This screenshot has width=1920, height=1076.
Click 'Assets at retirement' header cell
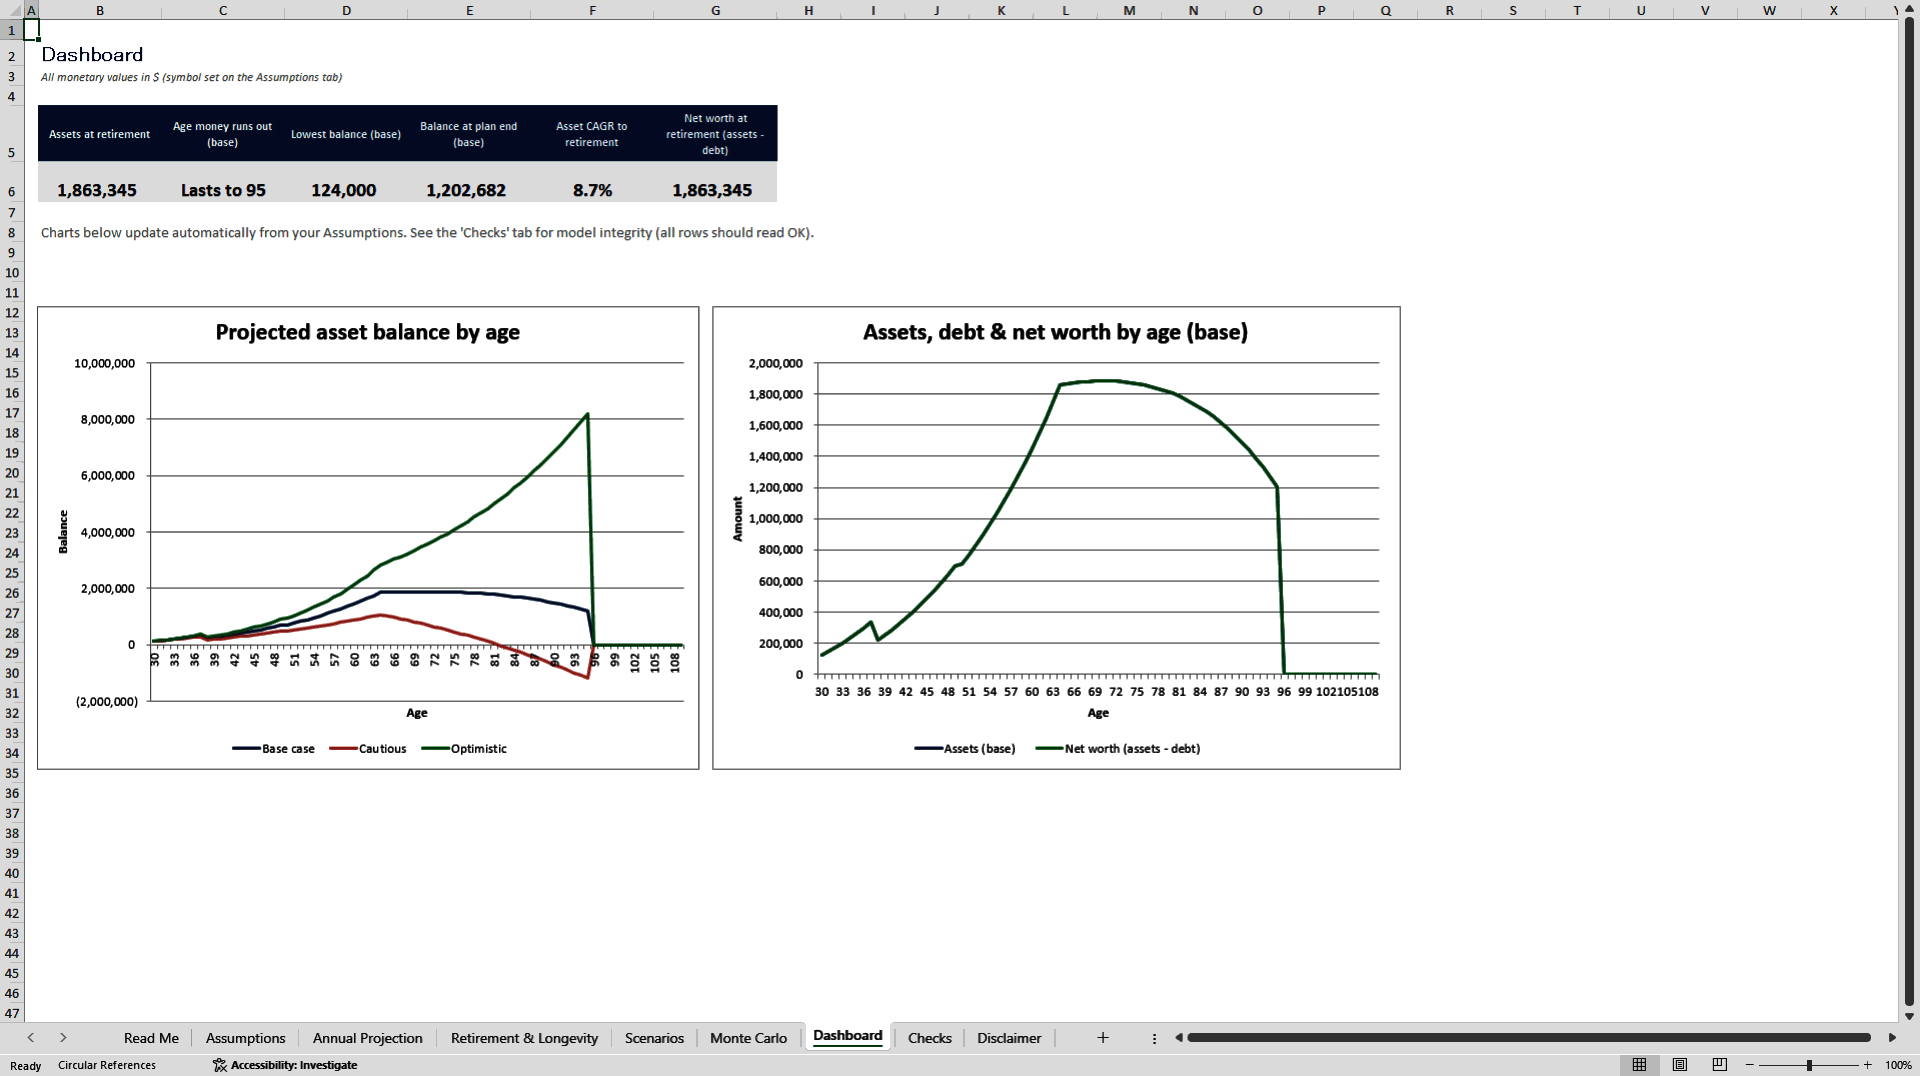pyautogui.click(x=100, y=134)
